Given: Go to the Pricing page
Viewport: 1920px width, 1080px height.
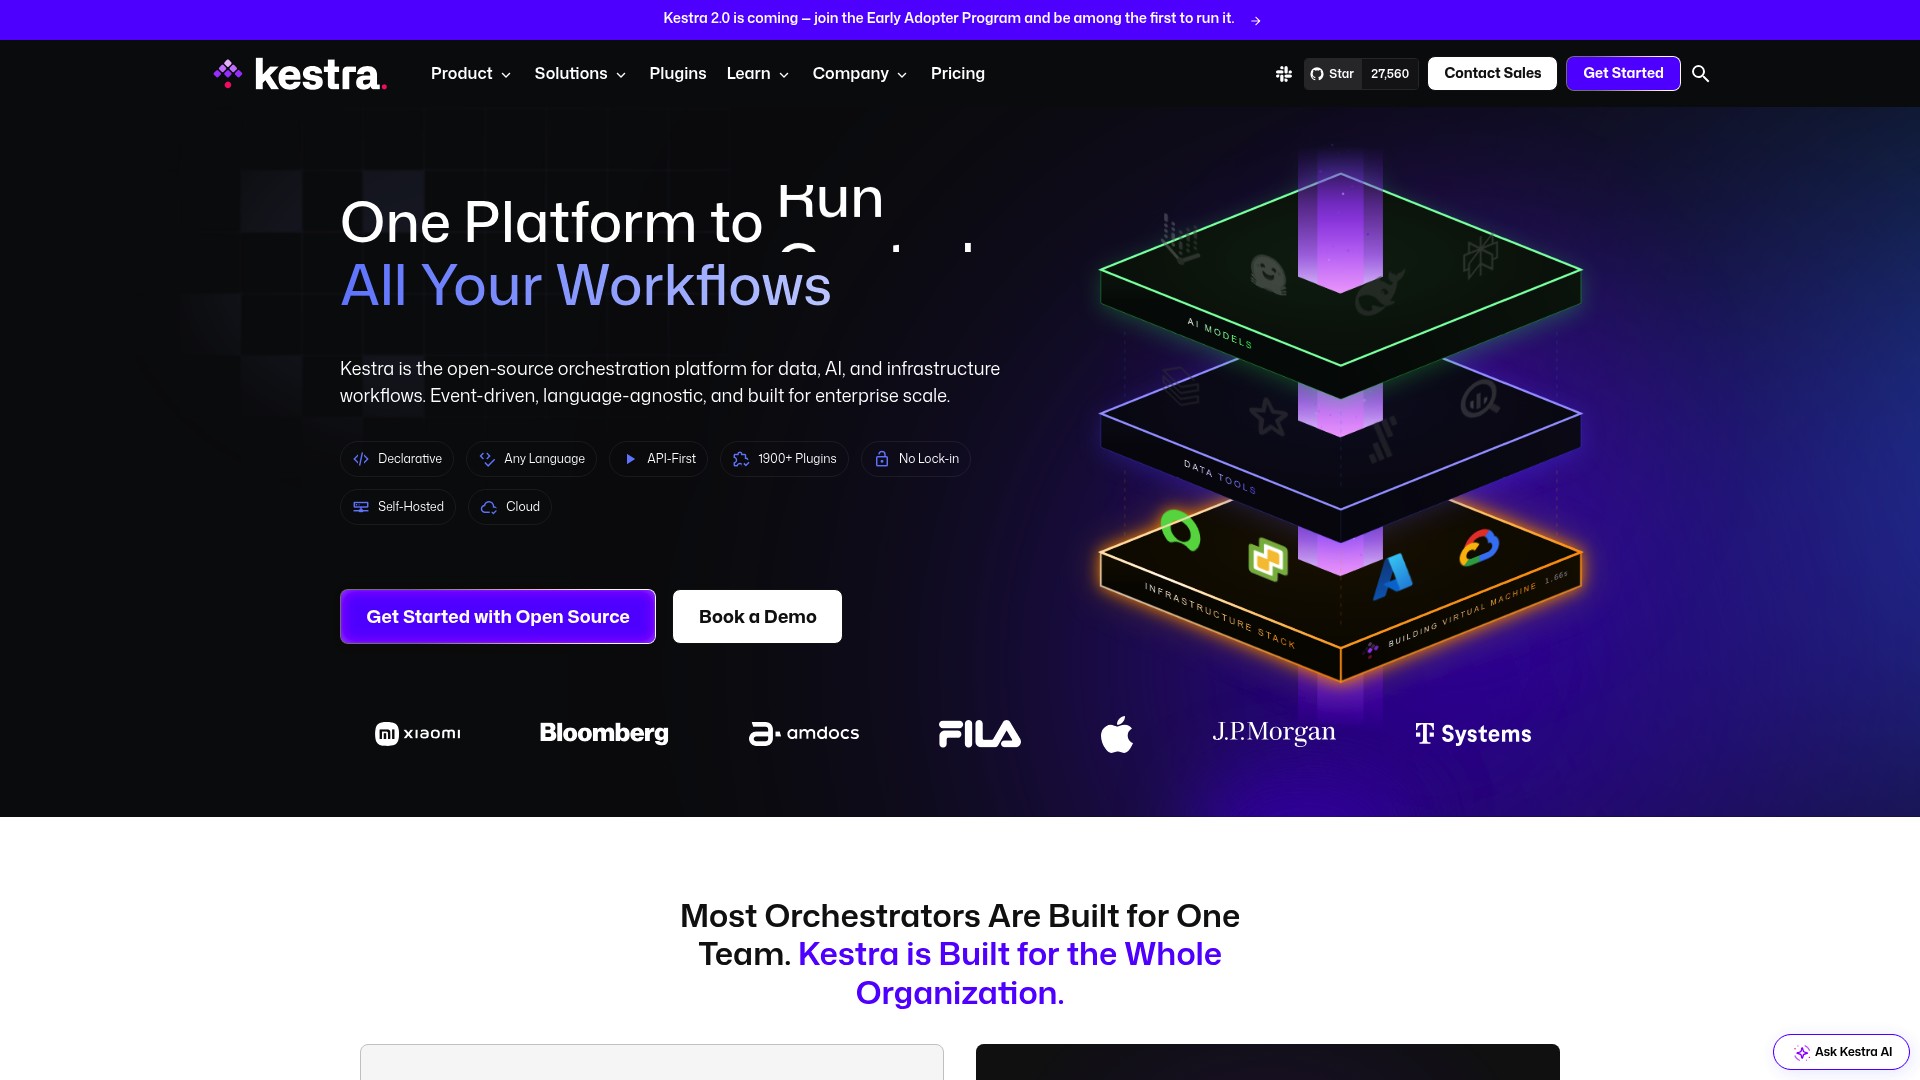Looking at the screenshot, I should click(x=958, y=74).
